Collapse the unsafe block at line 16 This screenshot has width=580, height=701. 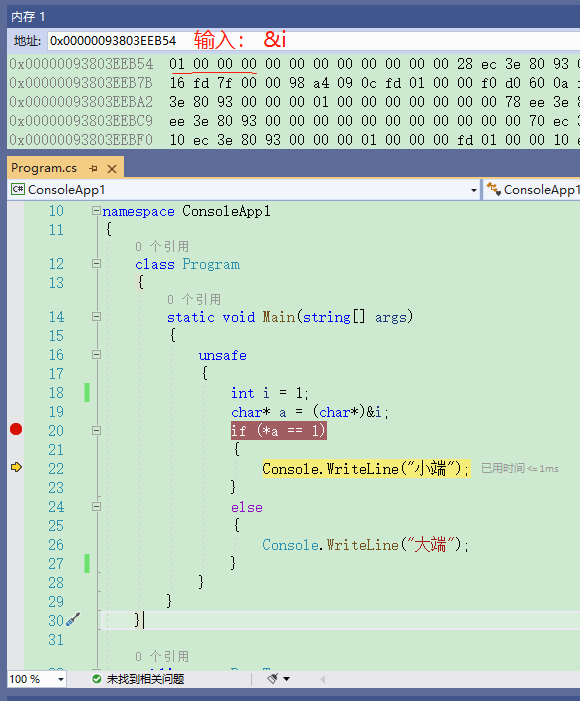coord(96,355)
